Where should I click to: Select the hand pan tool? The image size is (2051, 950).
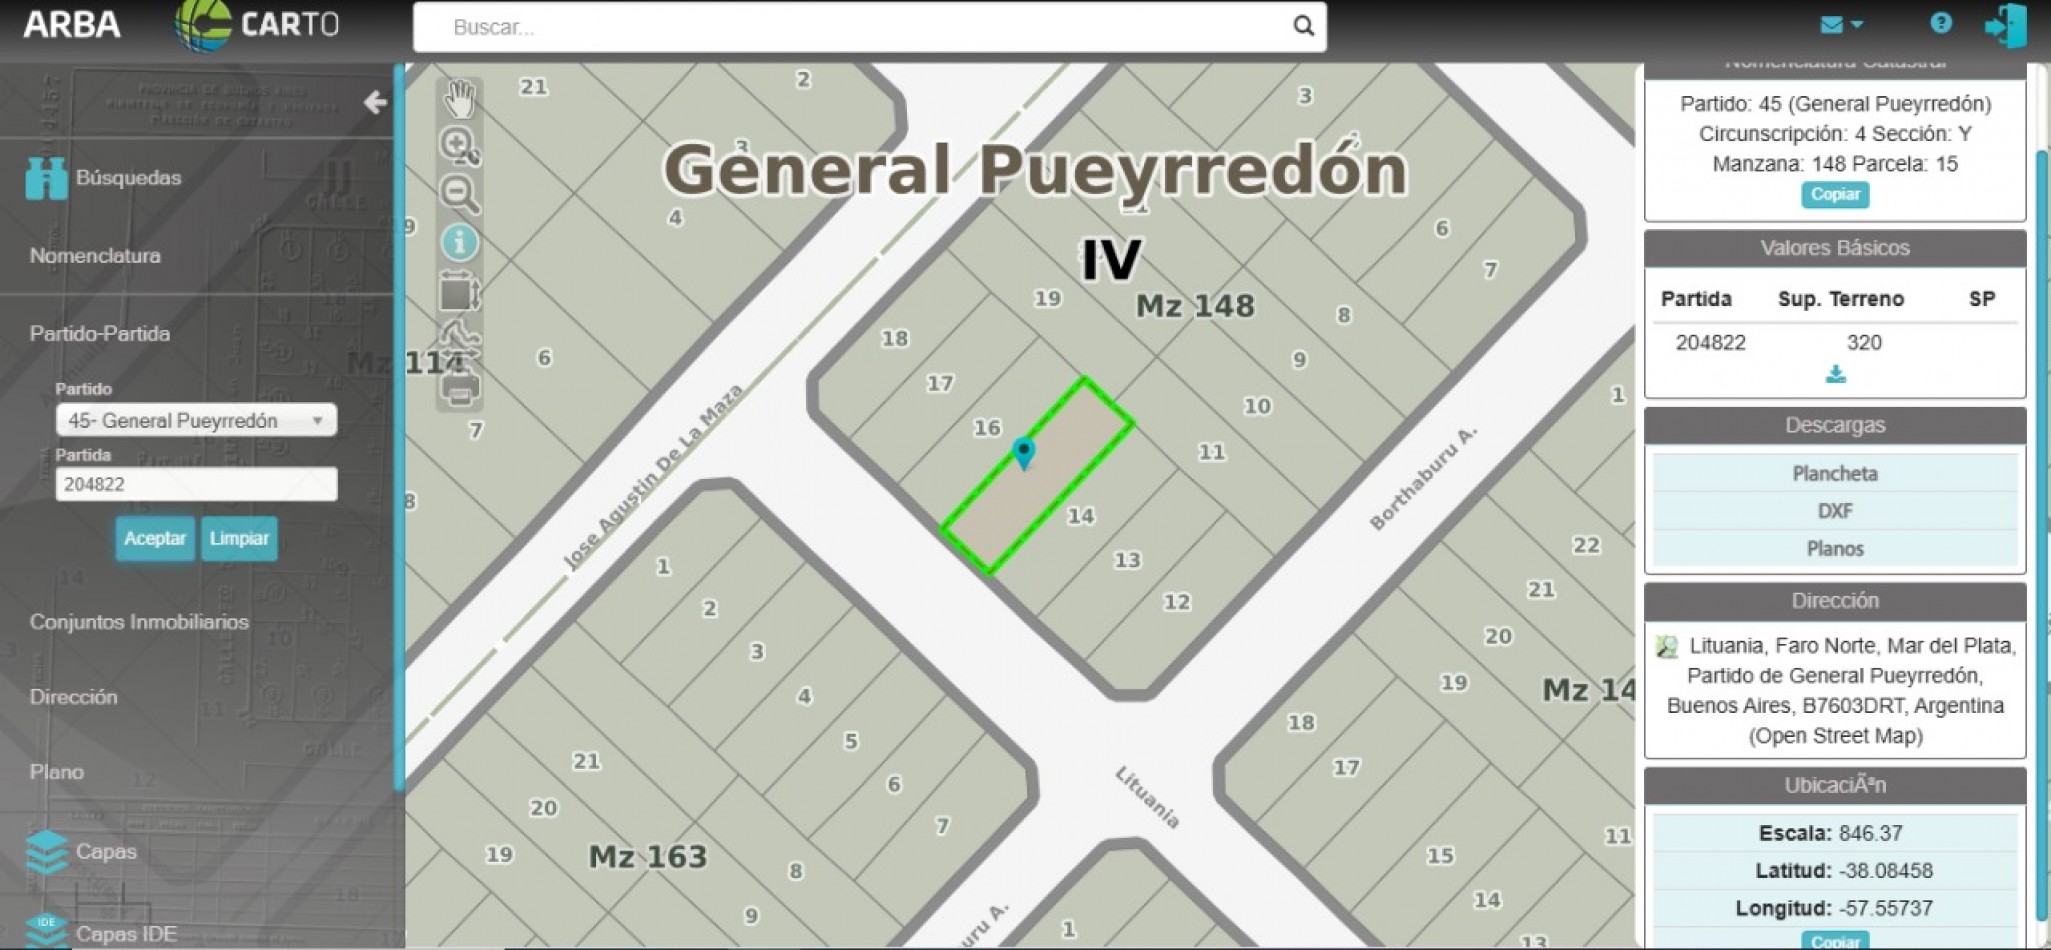coord(459,99)
